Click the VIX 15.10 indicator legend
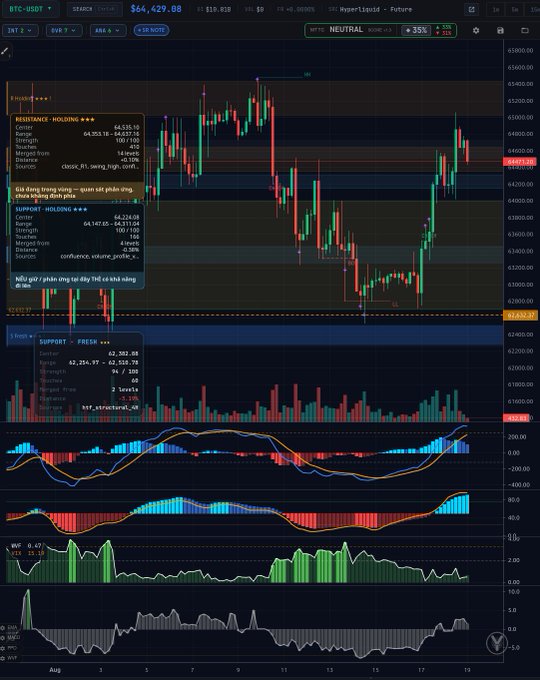 (x=28, y=553)
